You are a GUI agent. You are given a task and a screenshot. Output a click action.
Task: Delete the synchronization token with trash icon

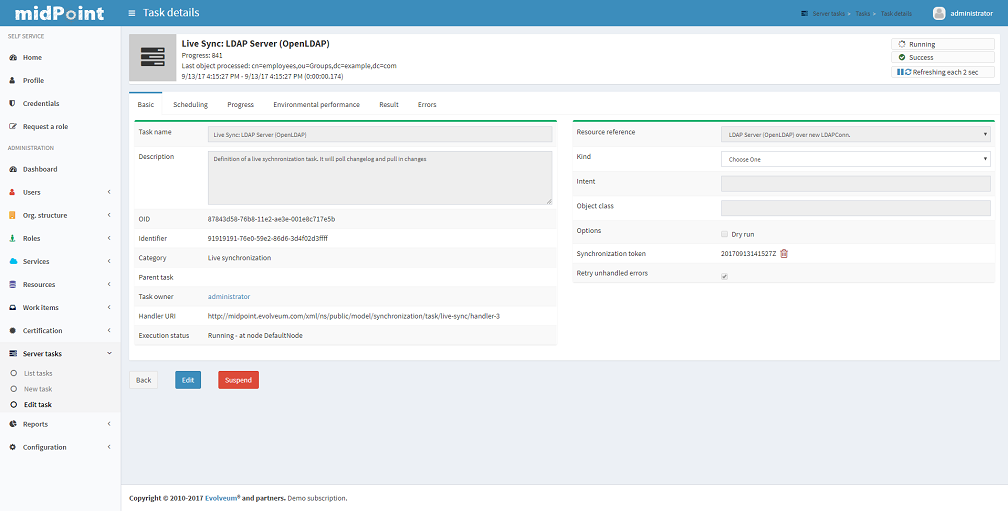tap(784, 253)
